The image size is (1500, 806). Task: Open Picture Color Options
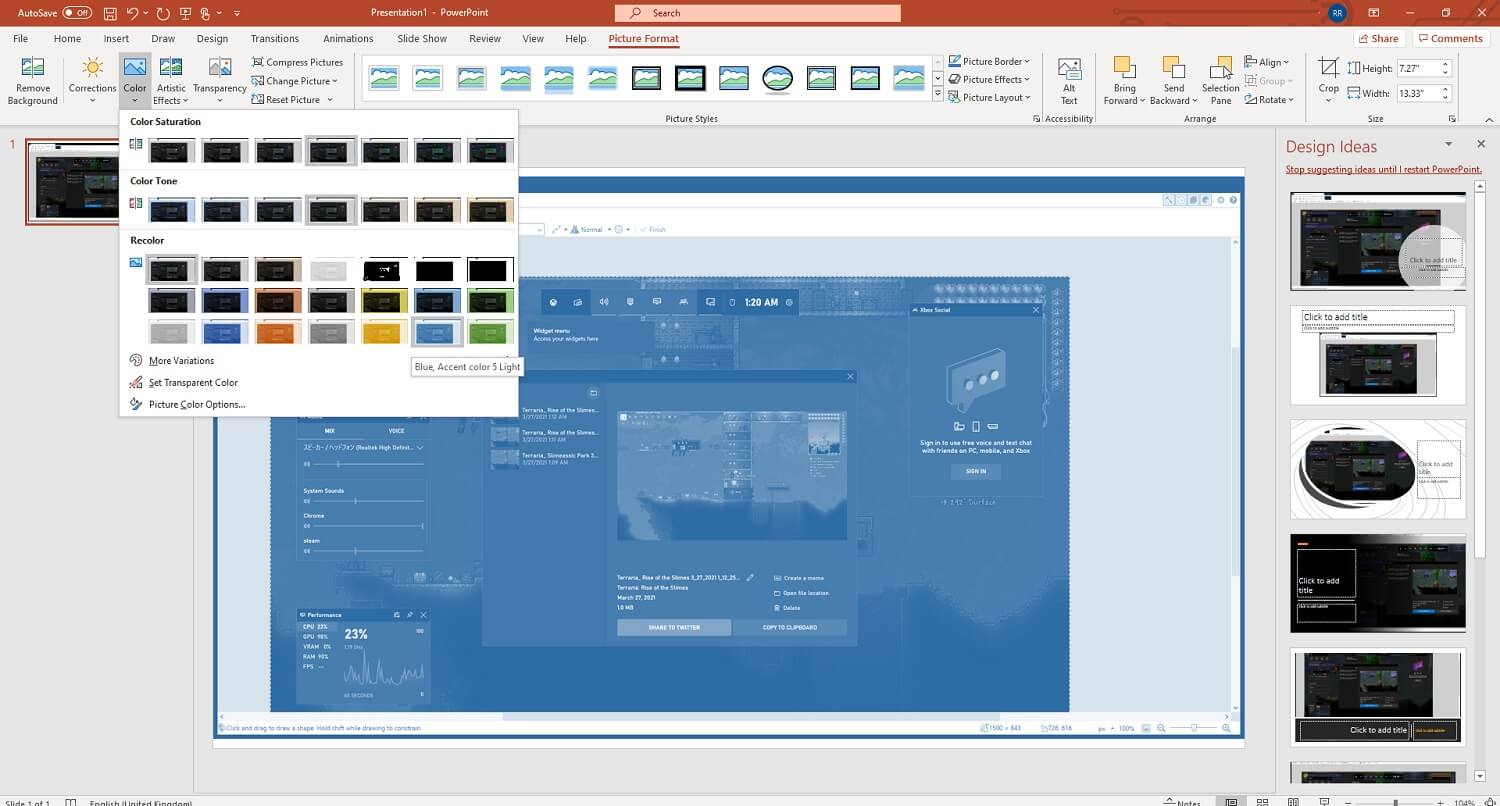197,404
